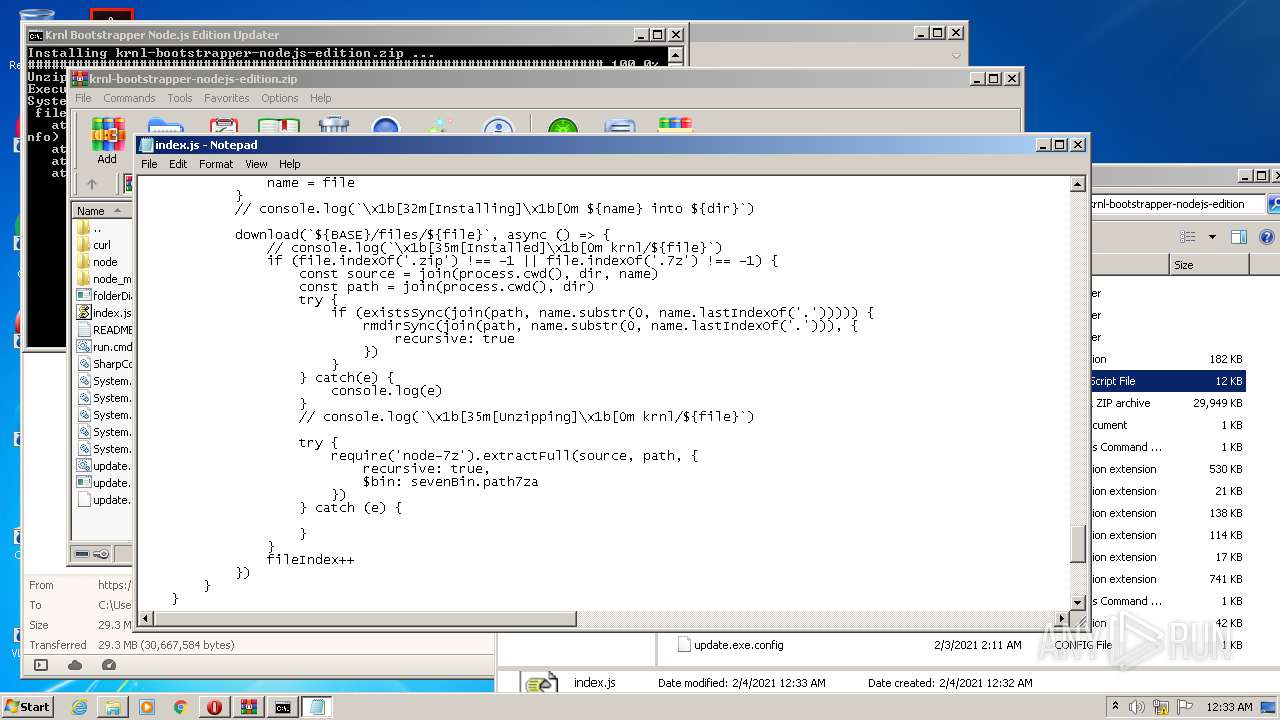Open Windows Explorer from taskbar
1280x720 pixels.
(113, 707)
